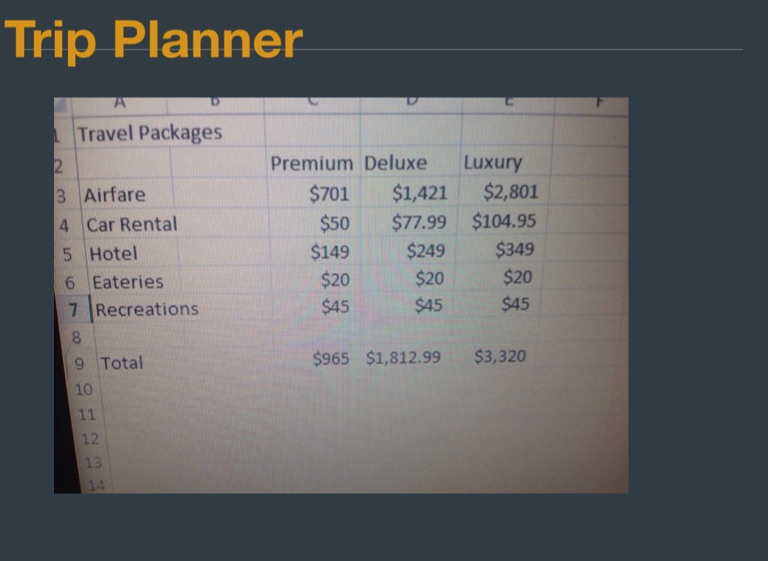Click the $2,801 Luxury airfare cell

click(x=510, y=191)
